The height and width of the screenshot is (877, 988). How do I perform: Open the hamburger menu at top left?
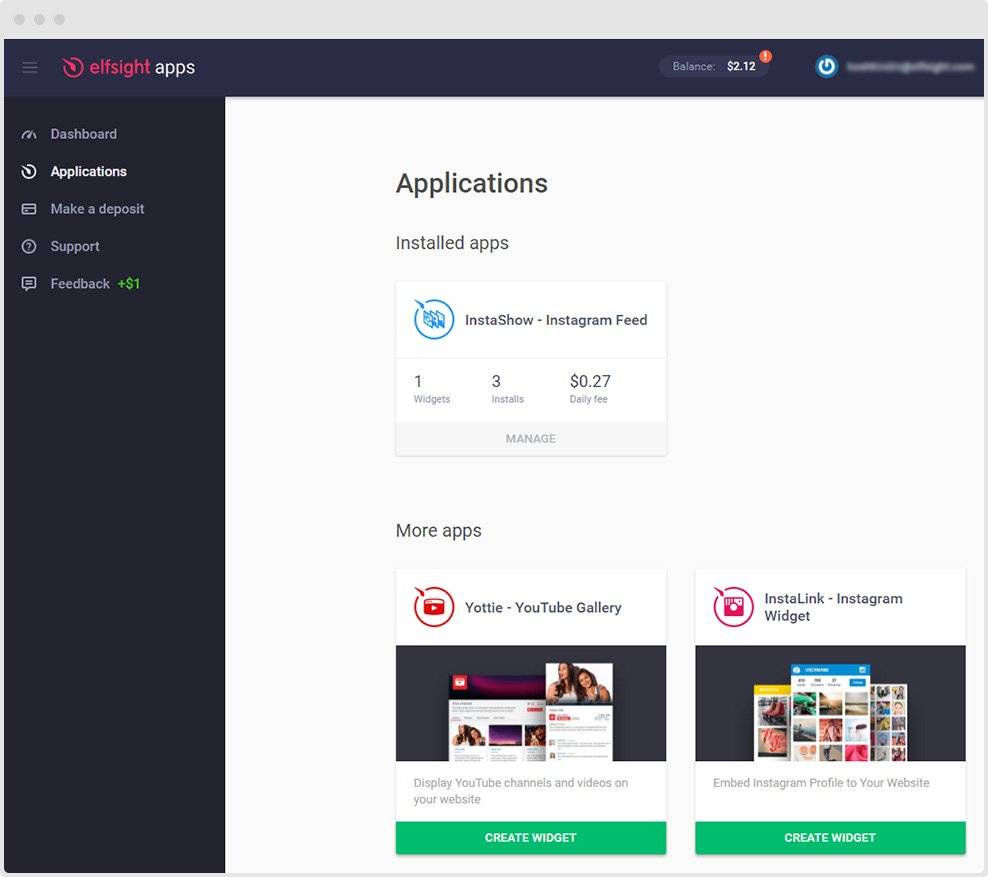tap(30, 67)
